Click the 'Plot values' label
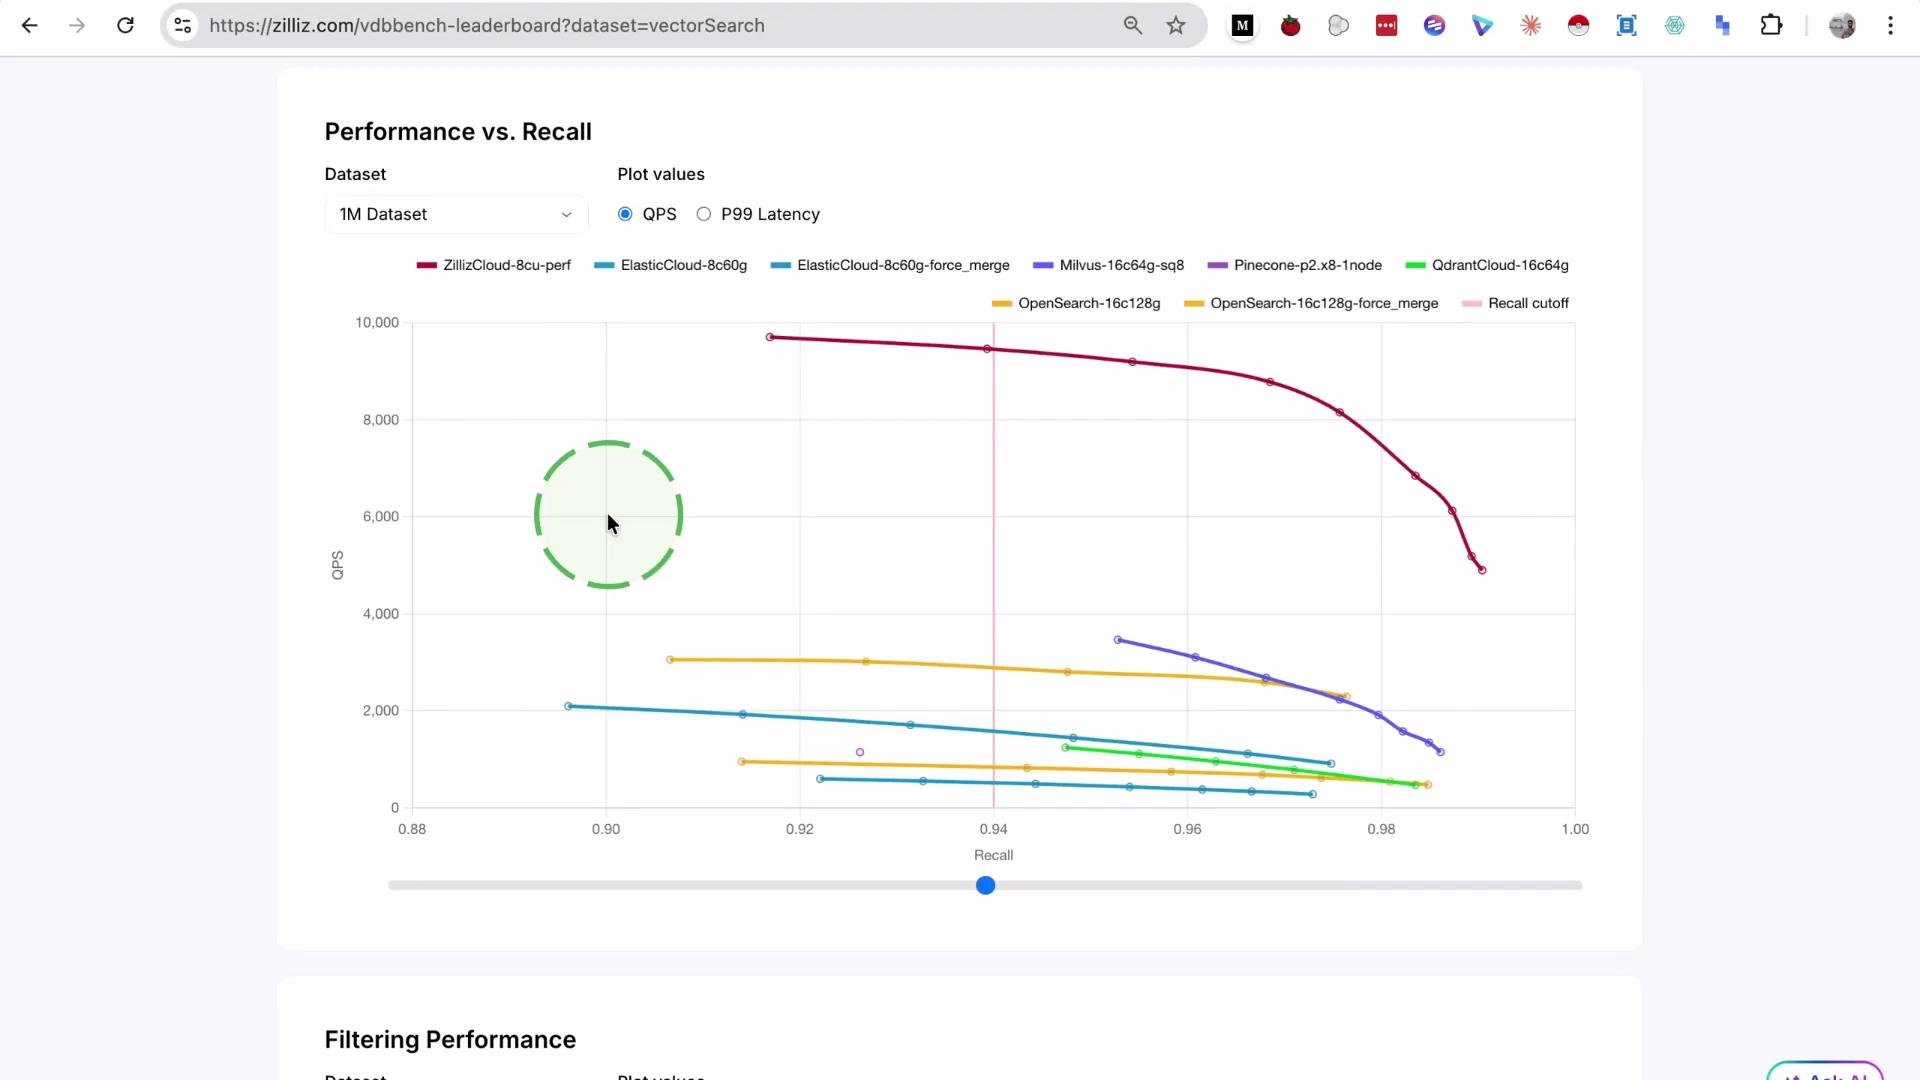 tap(661, 174)
